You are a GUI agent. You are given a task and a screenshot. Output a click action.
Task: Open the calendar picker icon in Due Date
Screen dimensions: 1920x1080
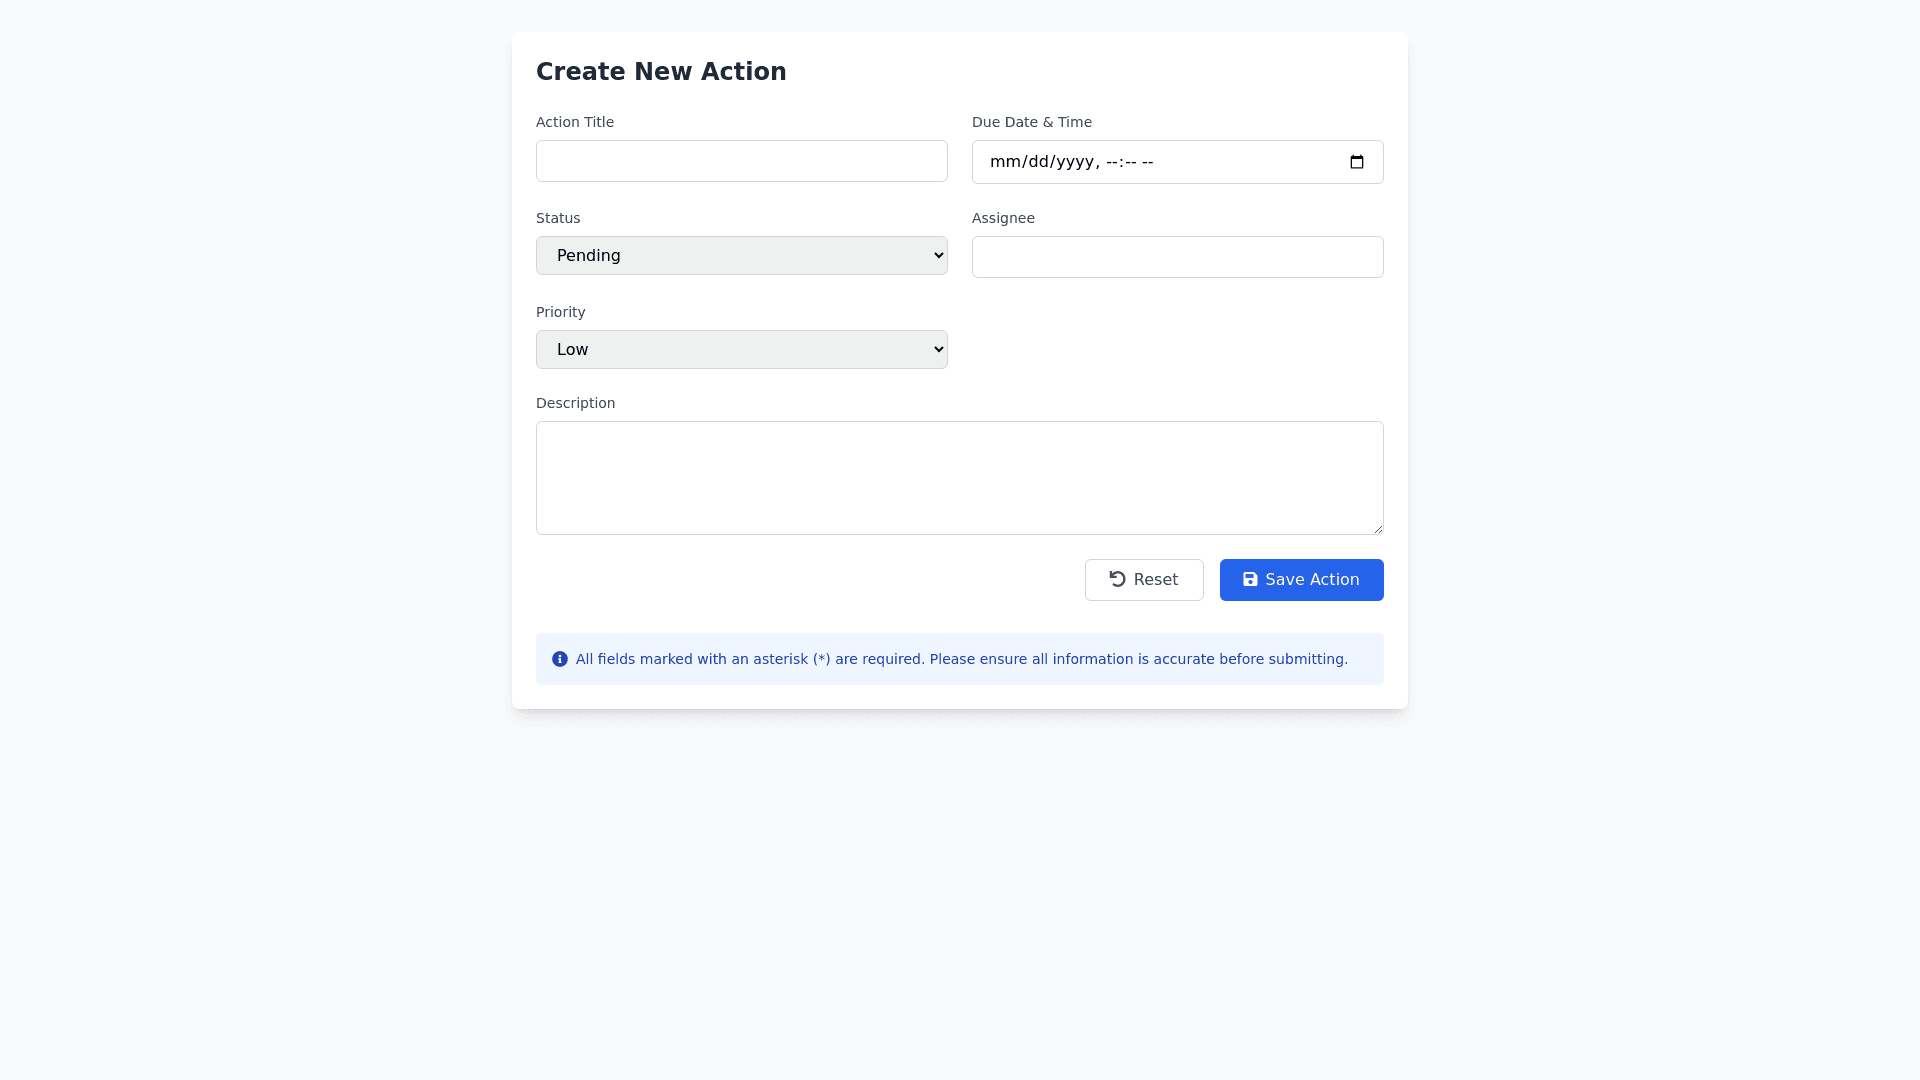pos(1356,162)
